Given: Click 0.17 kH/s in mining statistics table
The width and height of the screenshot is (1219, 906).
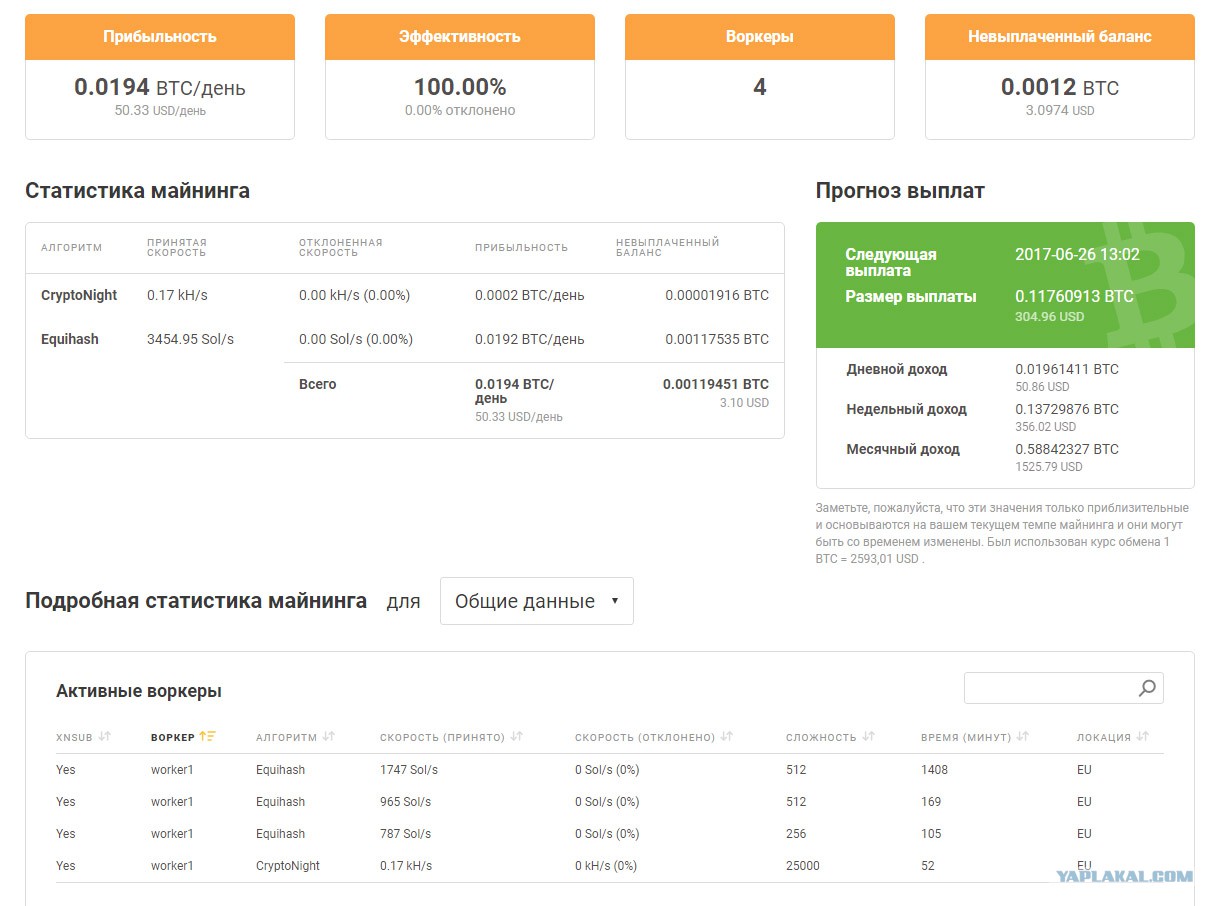Looking at the screenshot, I should (x=177, y=295).
